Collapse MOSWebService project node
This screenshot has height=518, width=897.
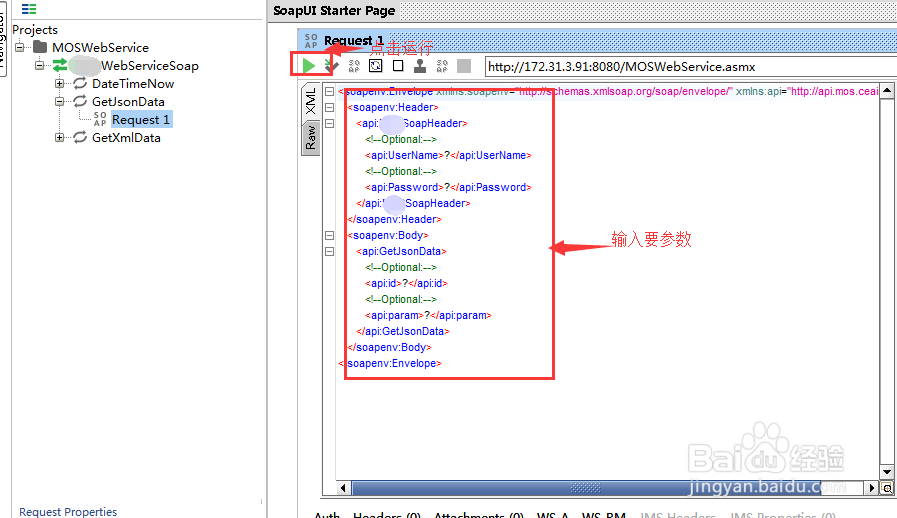(20, 47)
